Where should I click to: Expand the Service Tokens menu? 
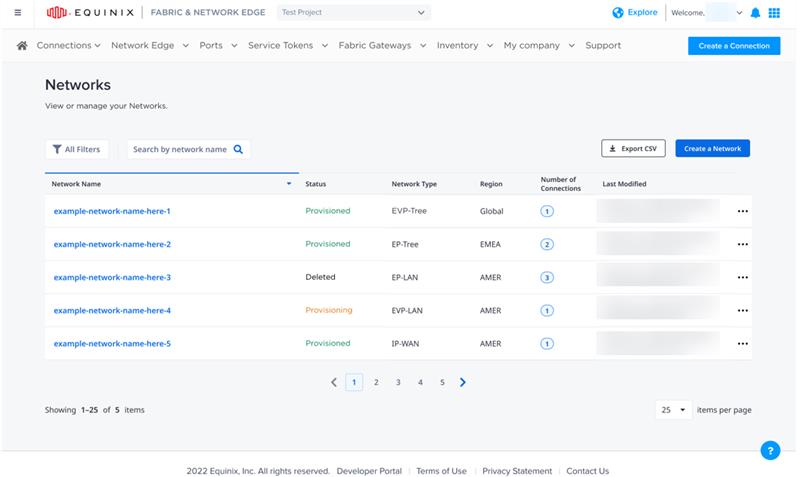tap(288, 45)
